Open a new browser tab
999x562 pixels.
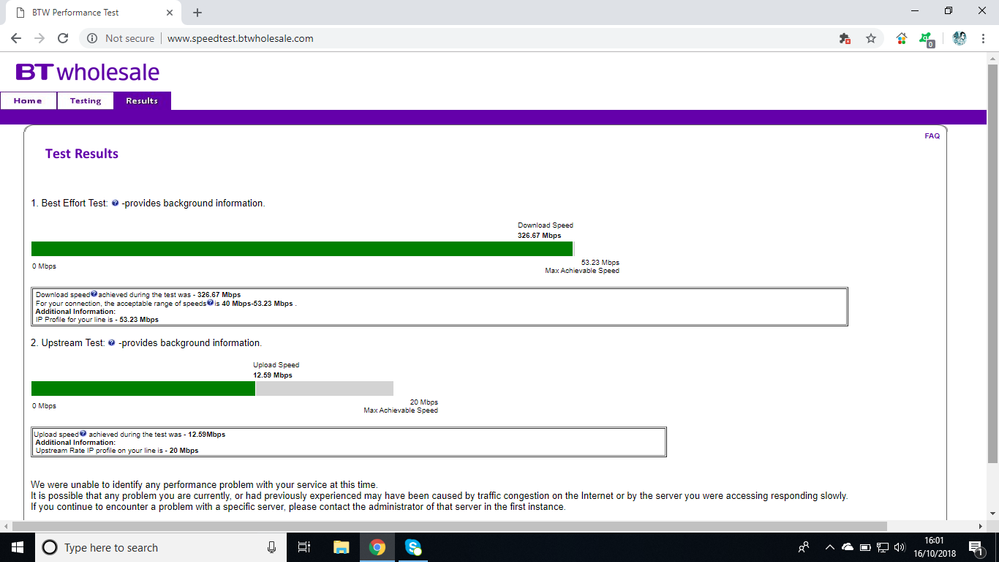(197, 12)
